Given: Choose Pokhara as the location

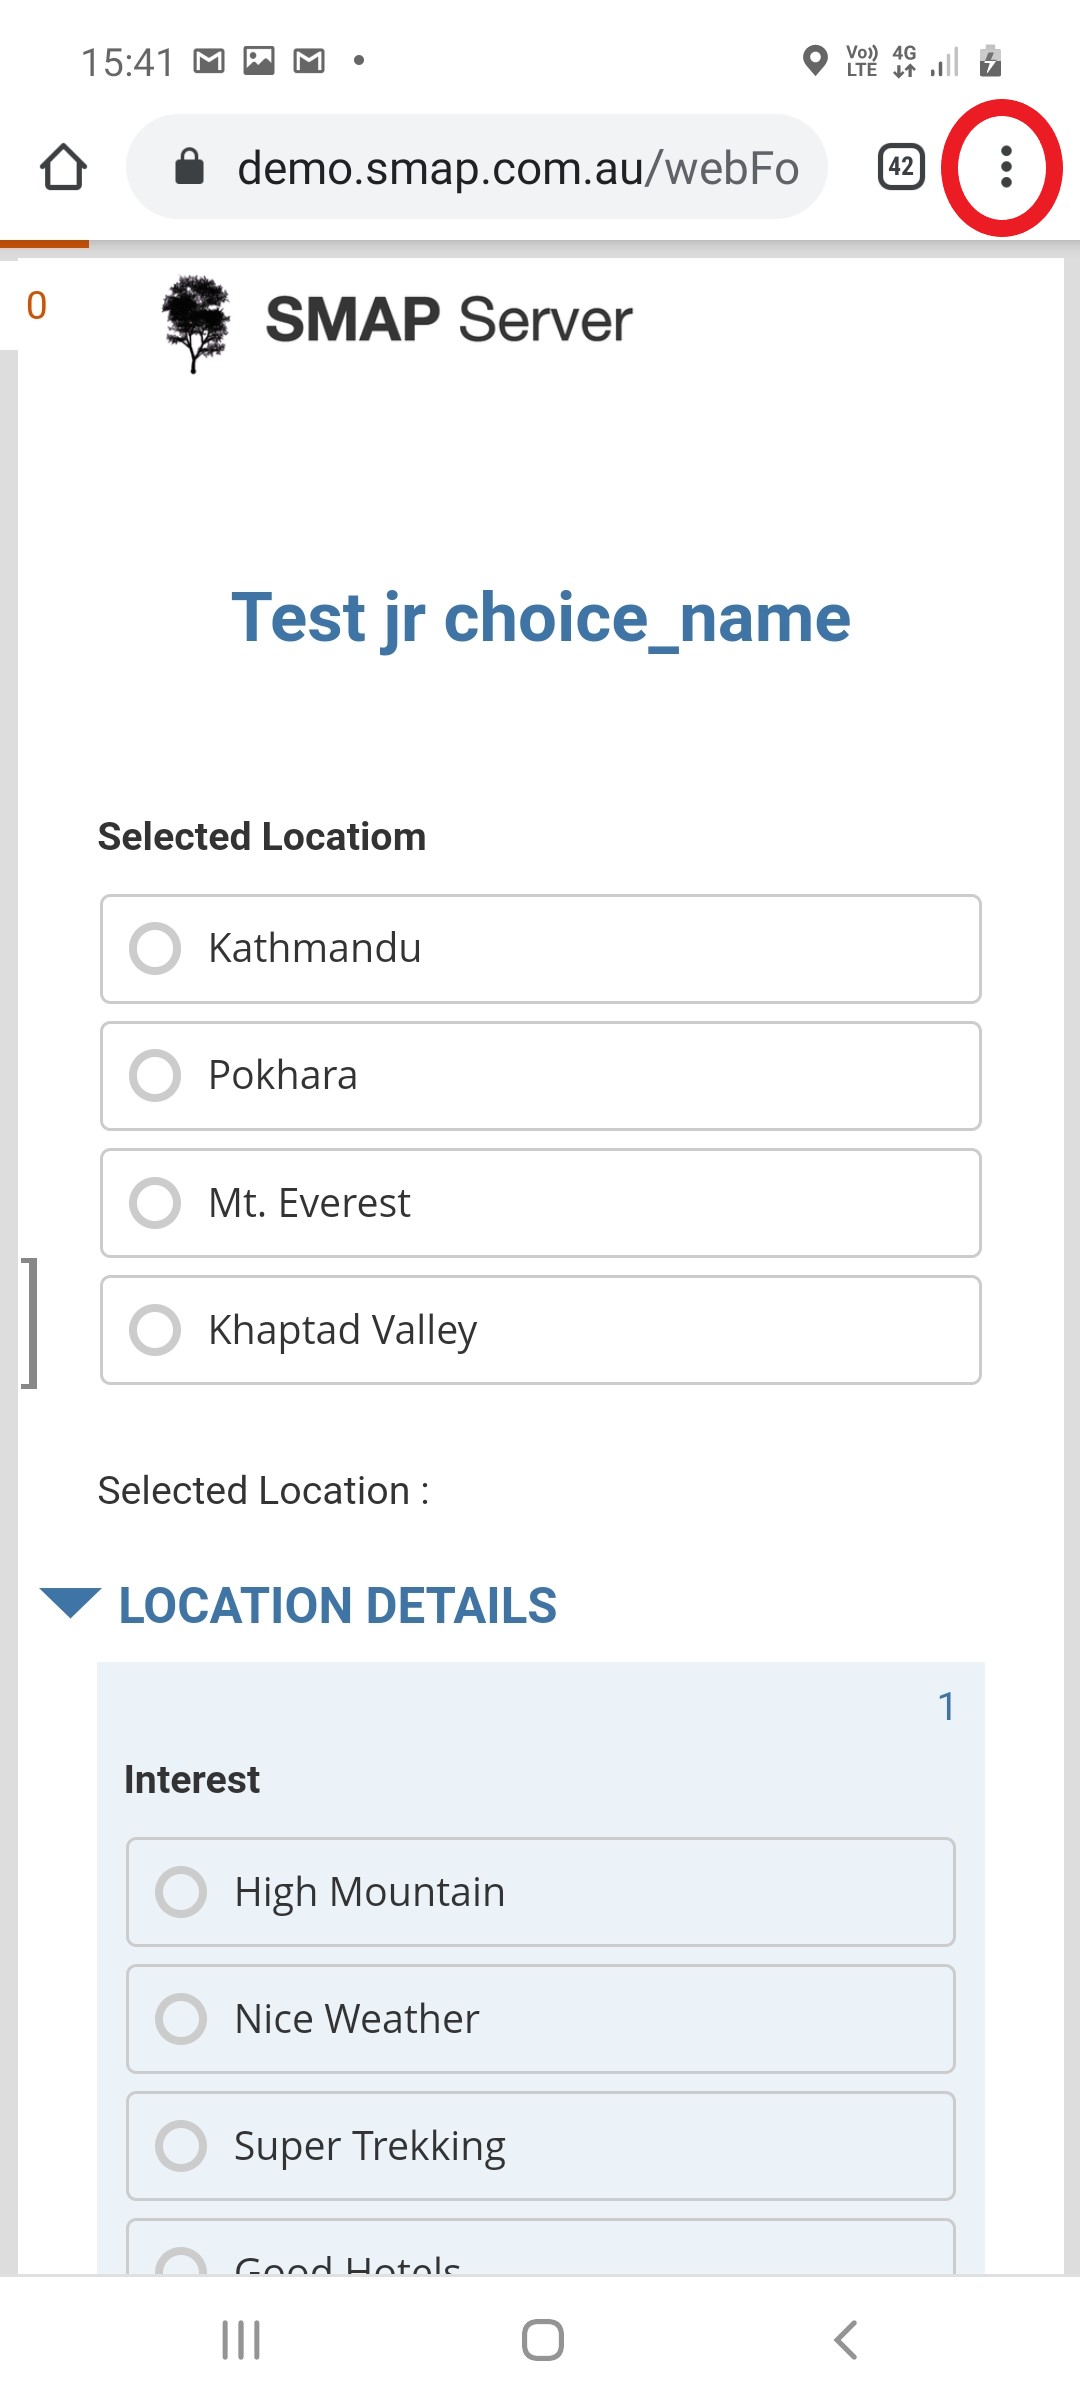Looking at the screenshot, I should coord(155,1076).
